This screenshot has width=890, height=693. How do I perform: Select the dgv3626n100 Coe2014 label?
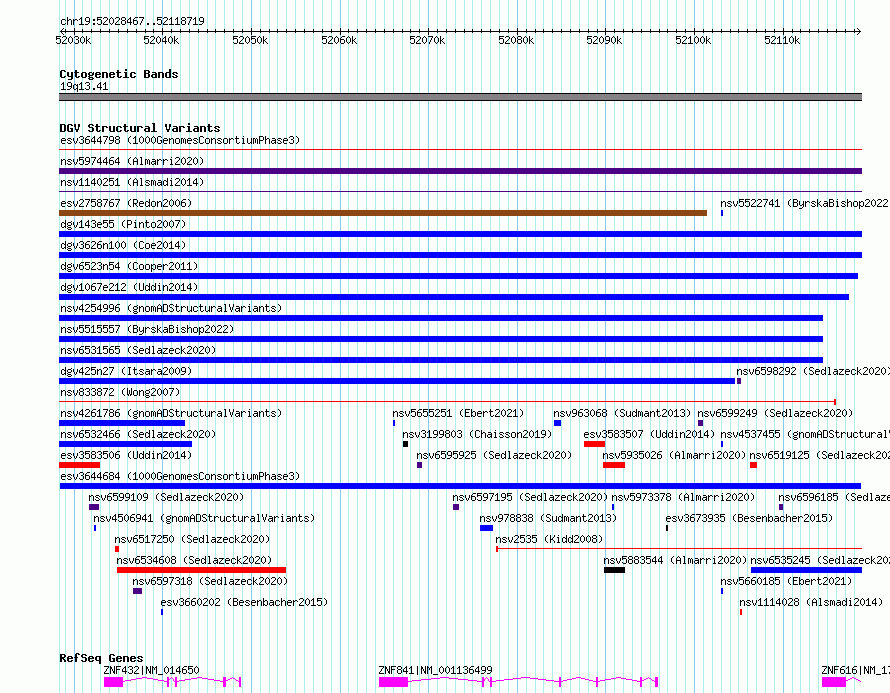pyautogui.click(x=123, y=245)
